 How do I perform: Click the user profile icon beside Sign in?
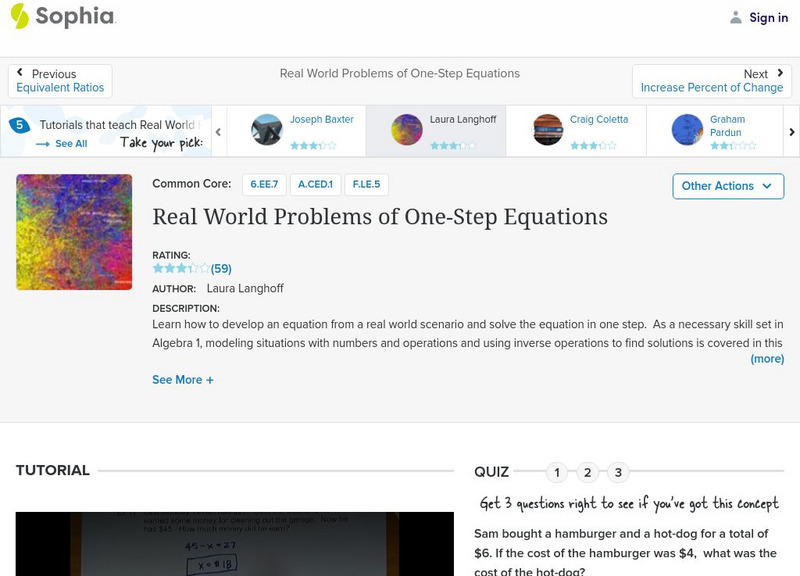(735, 17)
